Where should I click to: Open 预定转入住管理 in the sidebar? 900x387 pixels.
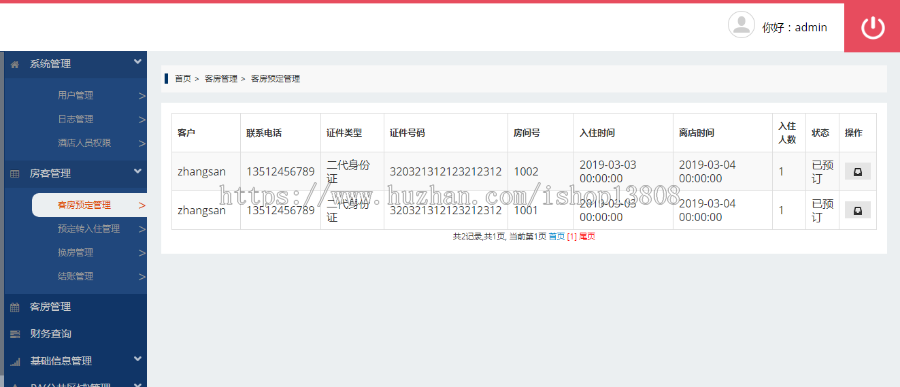tap(88, 229)
